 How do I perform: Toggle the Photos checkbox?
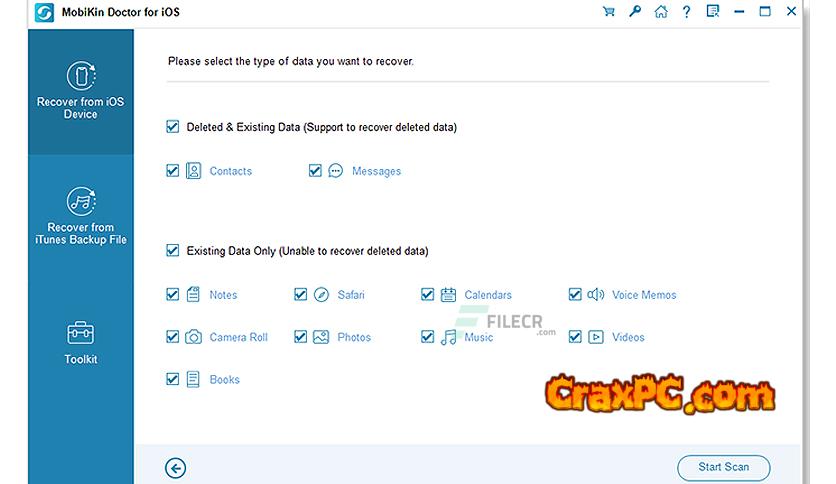click(300, 337)
